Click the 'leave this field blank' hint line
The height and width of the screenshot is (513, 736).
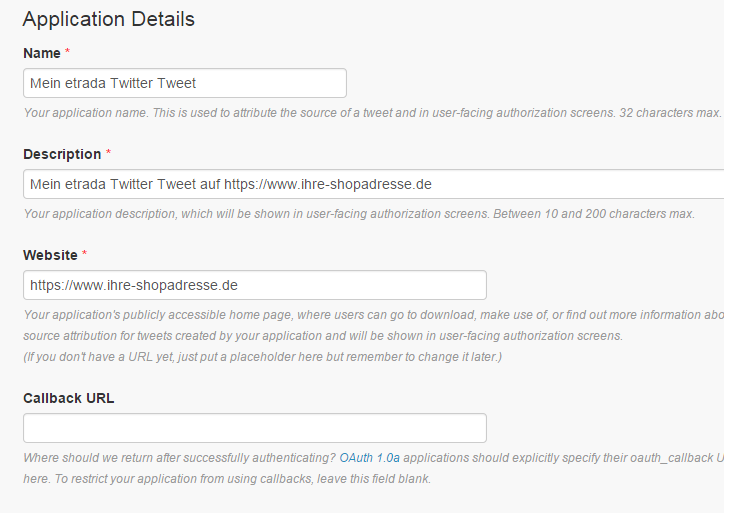226,479
